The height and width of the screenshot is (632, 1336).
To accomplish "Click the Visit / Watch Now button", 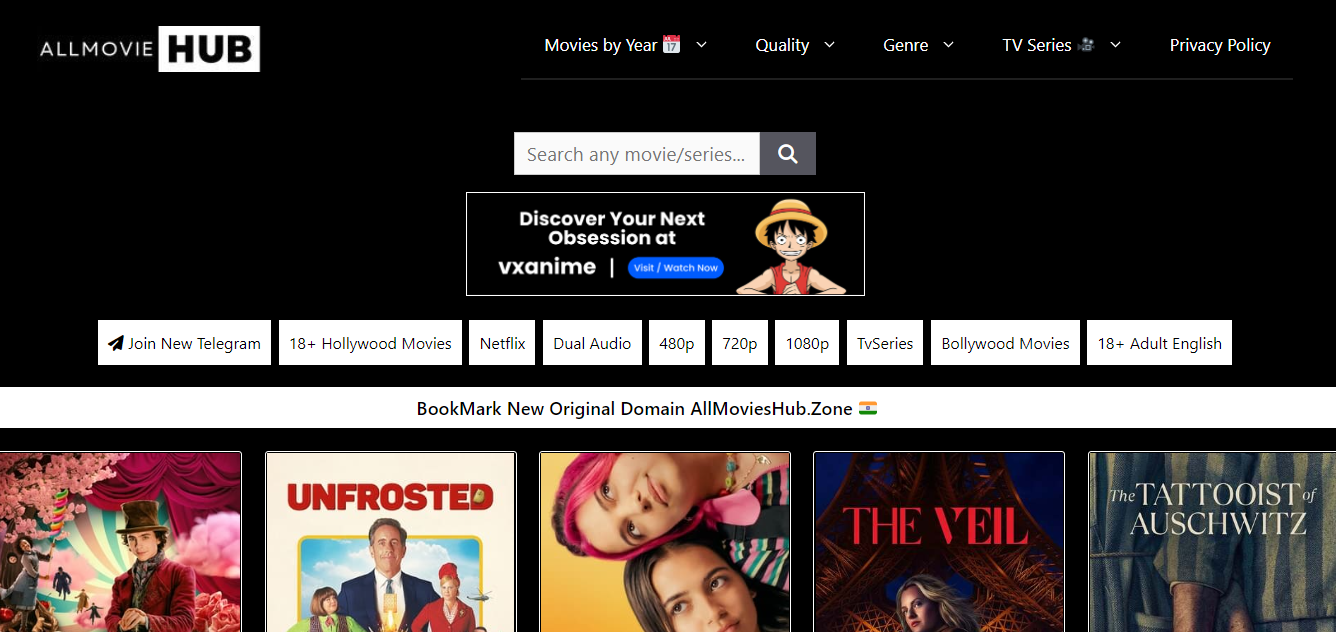I will (676, 268).
